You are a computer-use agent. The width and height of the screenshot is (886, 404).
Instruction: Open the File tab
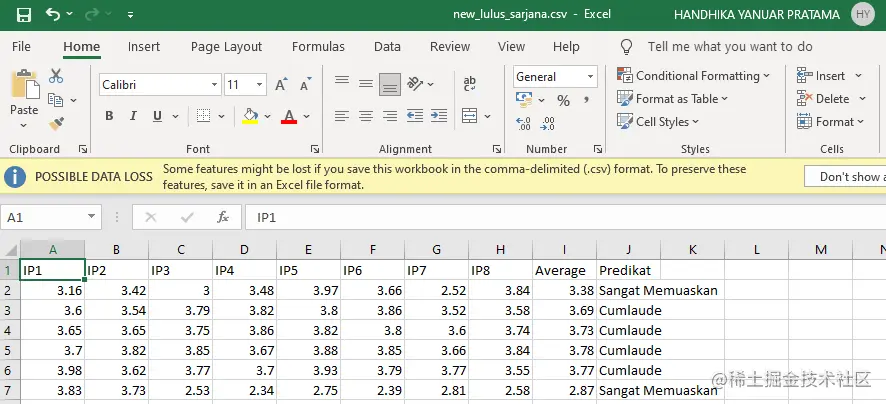21,47
